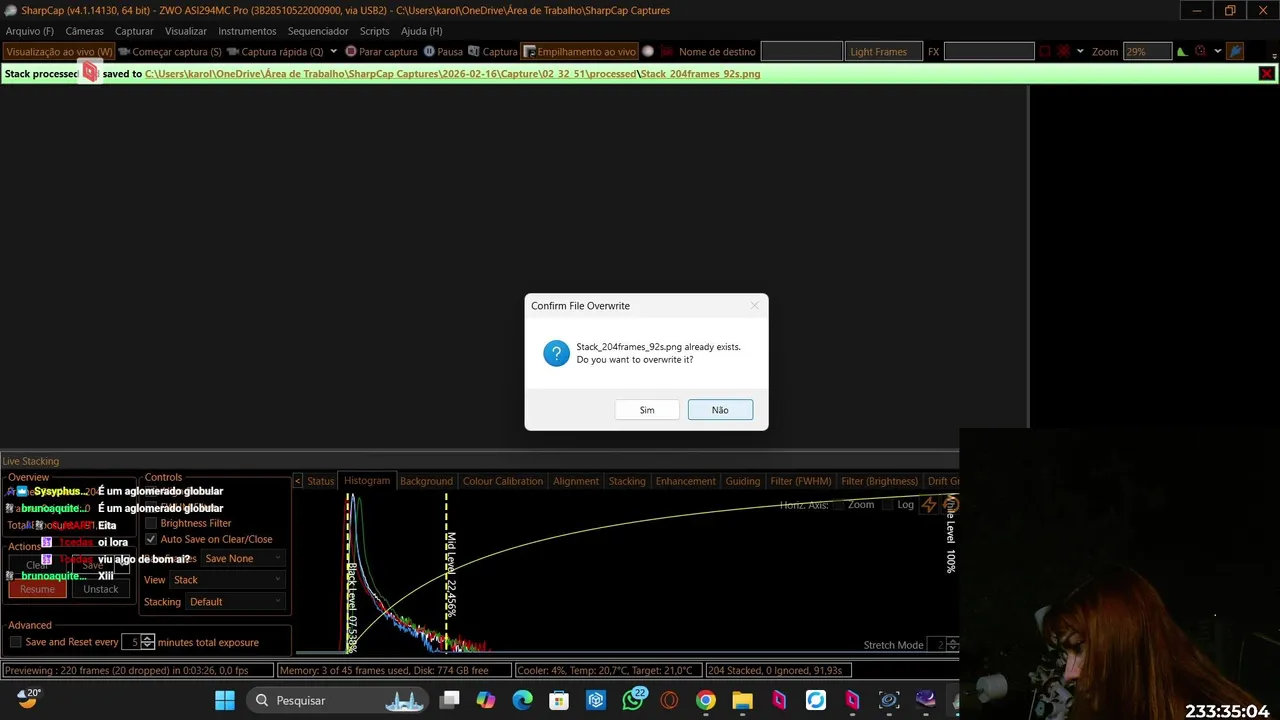Switch to the Status tab
The height and width of the screenshot is (720, 1280).
click(x=321, y=481)
